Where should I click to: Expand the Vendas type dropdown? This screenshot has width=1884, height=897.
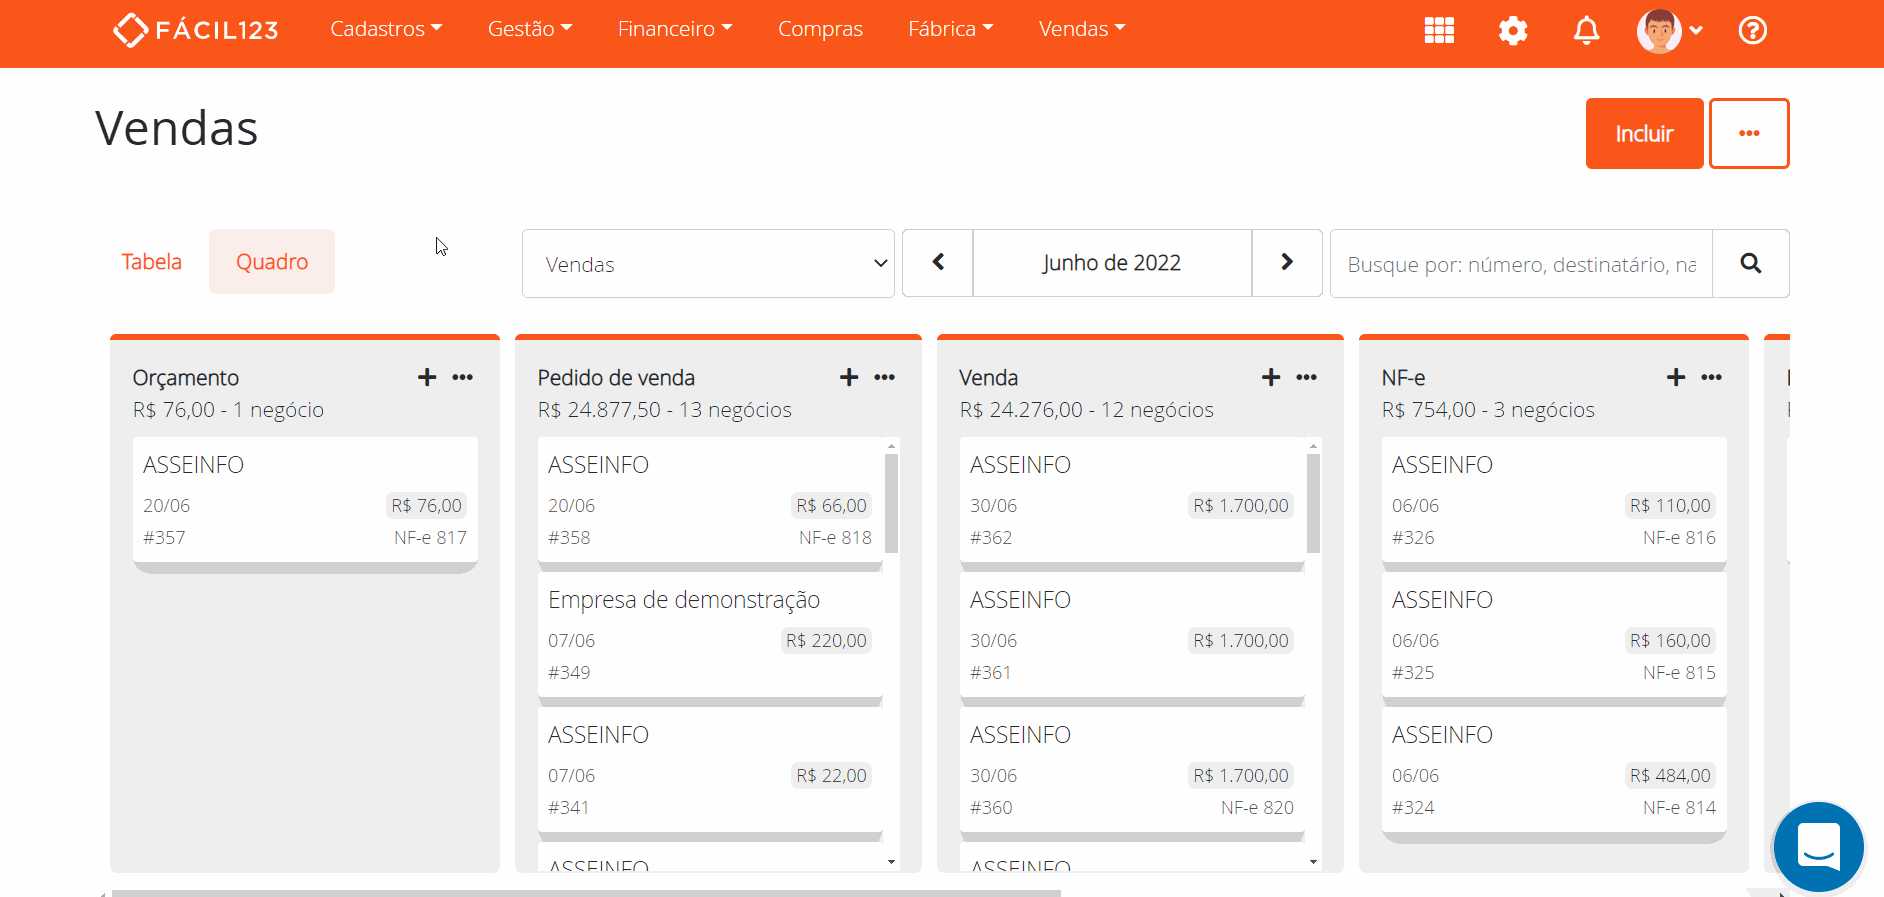708,264
